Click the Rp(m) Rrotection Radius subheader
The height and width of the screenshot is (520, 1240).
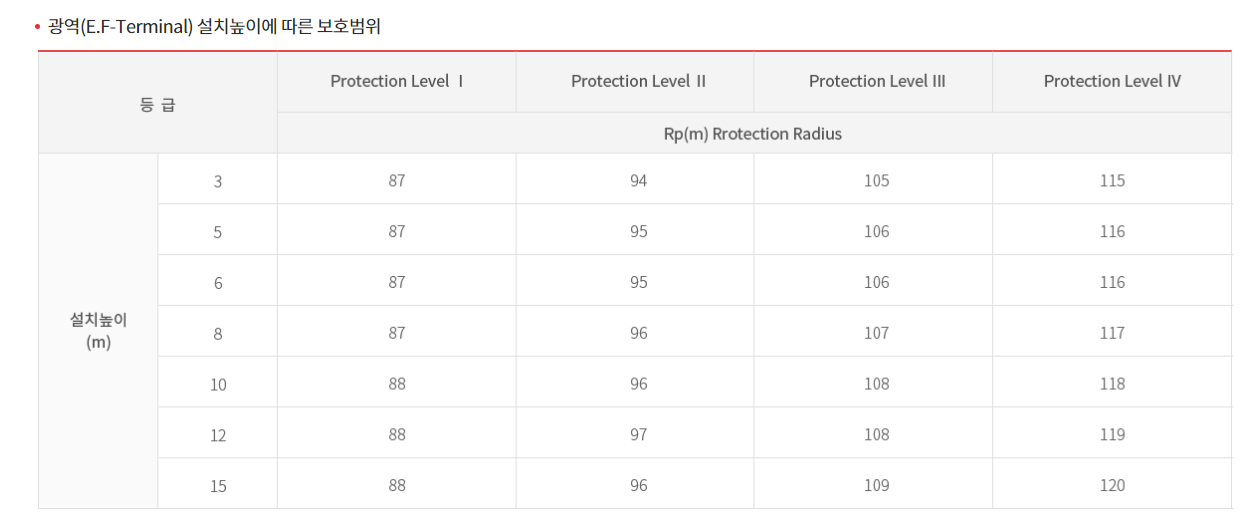point(753,133)
